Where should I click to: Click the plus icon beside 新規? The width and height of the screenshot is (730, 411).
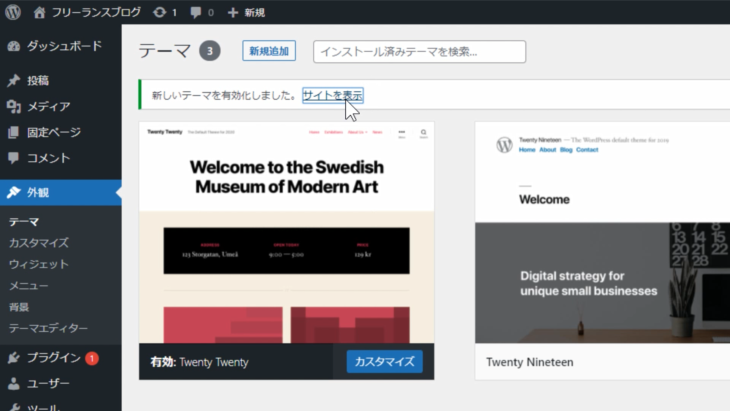(233, 13)
